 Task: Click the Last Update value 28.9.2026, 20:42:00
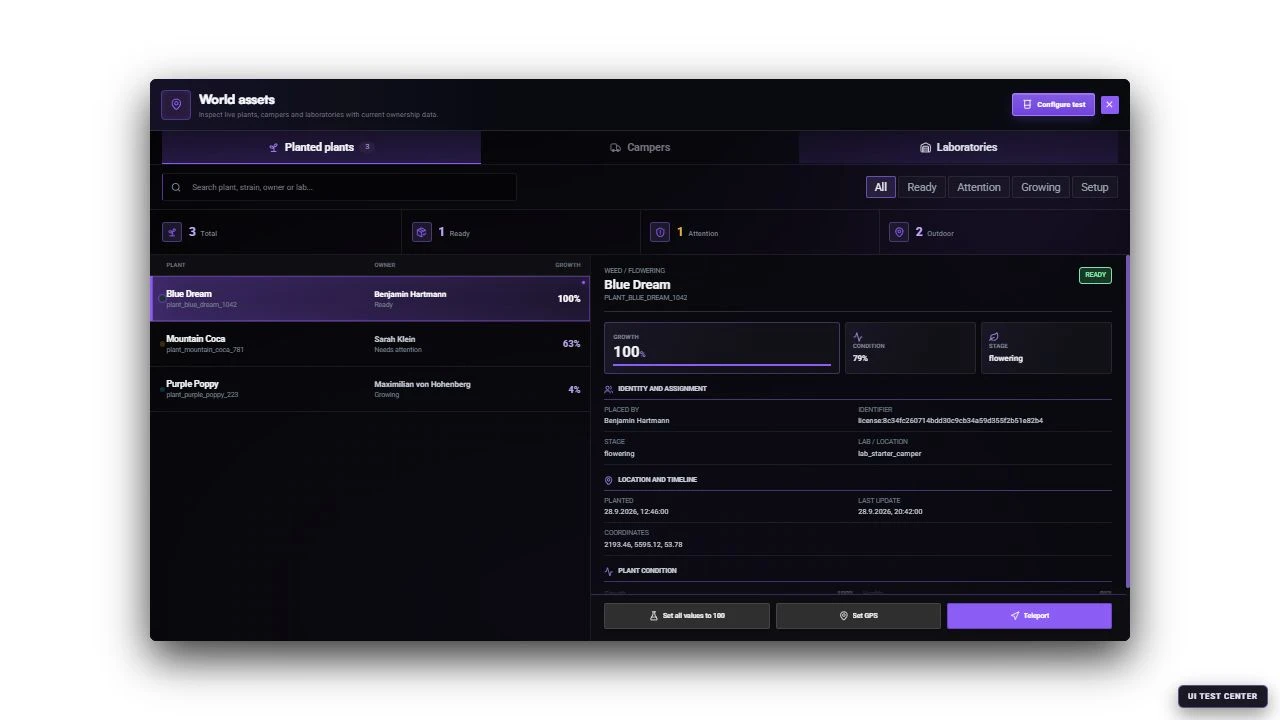[x=890, y=512]
